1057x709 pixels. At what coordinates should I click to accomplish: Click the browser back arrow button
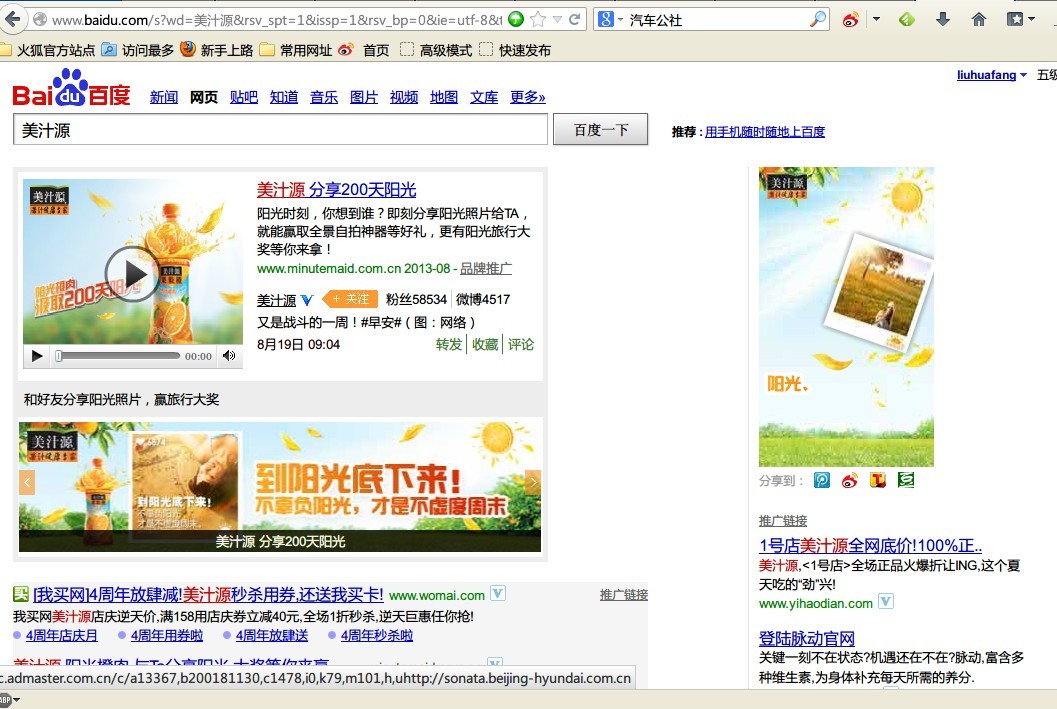(13, 19)
